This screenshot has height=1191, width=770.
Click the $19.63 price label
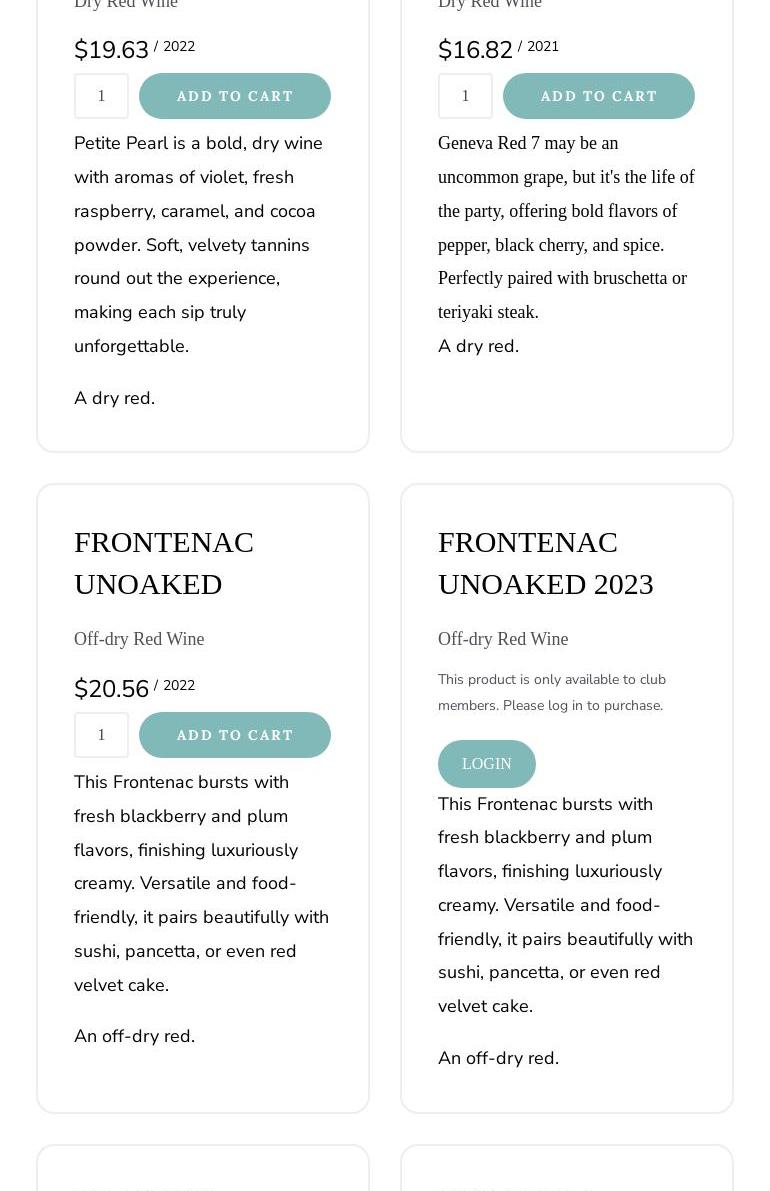pos(111,50)
